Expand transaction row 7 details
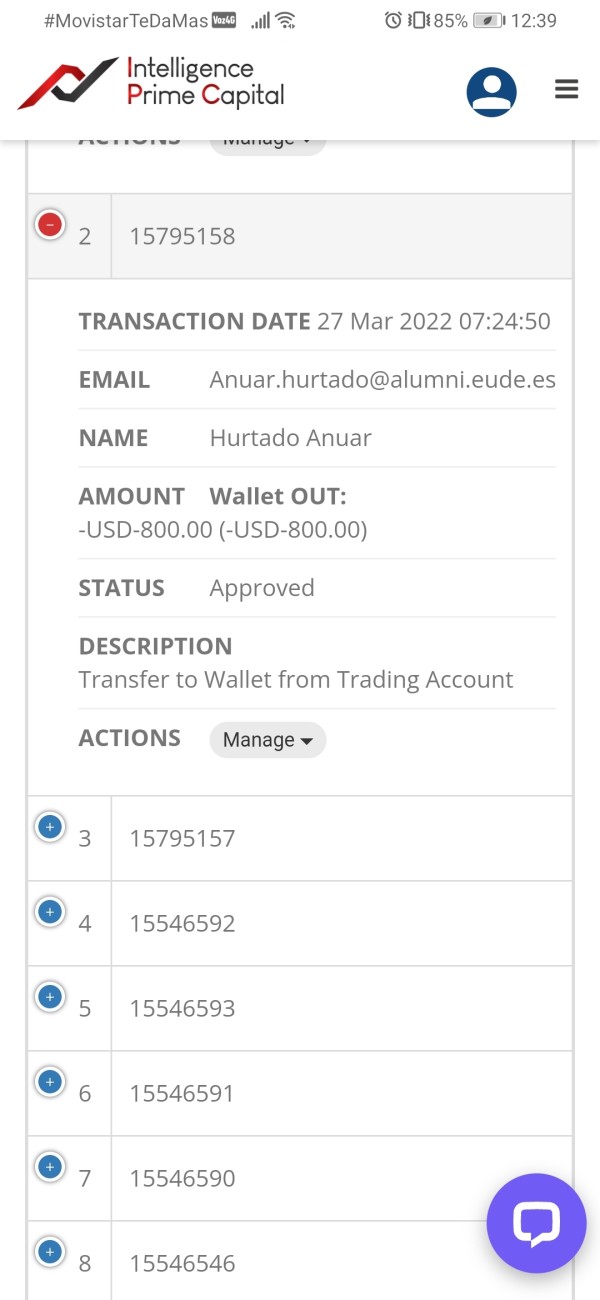Image resolution: width=600 pixels, height=1300 pixels. pyautogui.click(x=50, y=1167)
